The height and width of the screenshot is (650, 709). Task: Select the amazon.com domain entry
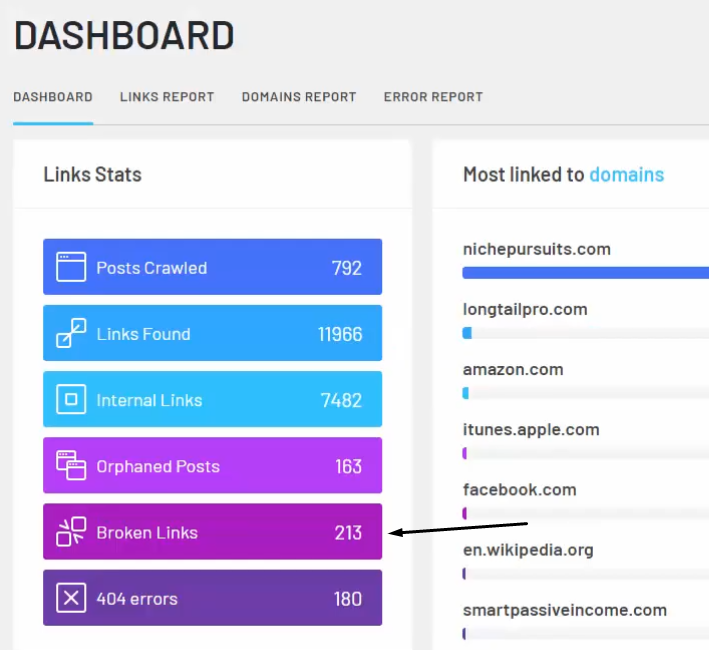click(513, 370)
